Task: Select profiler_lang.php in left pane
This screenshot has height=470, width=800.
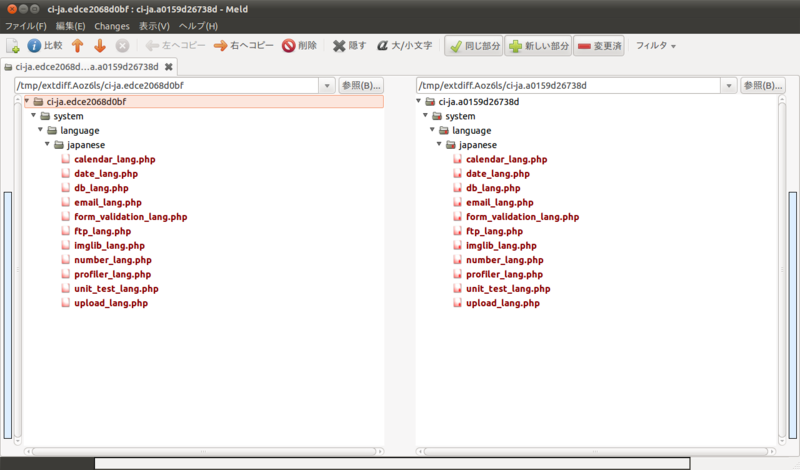Action: pos(112,274)
